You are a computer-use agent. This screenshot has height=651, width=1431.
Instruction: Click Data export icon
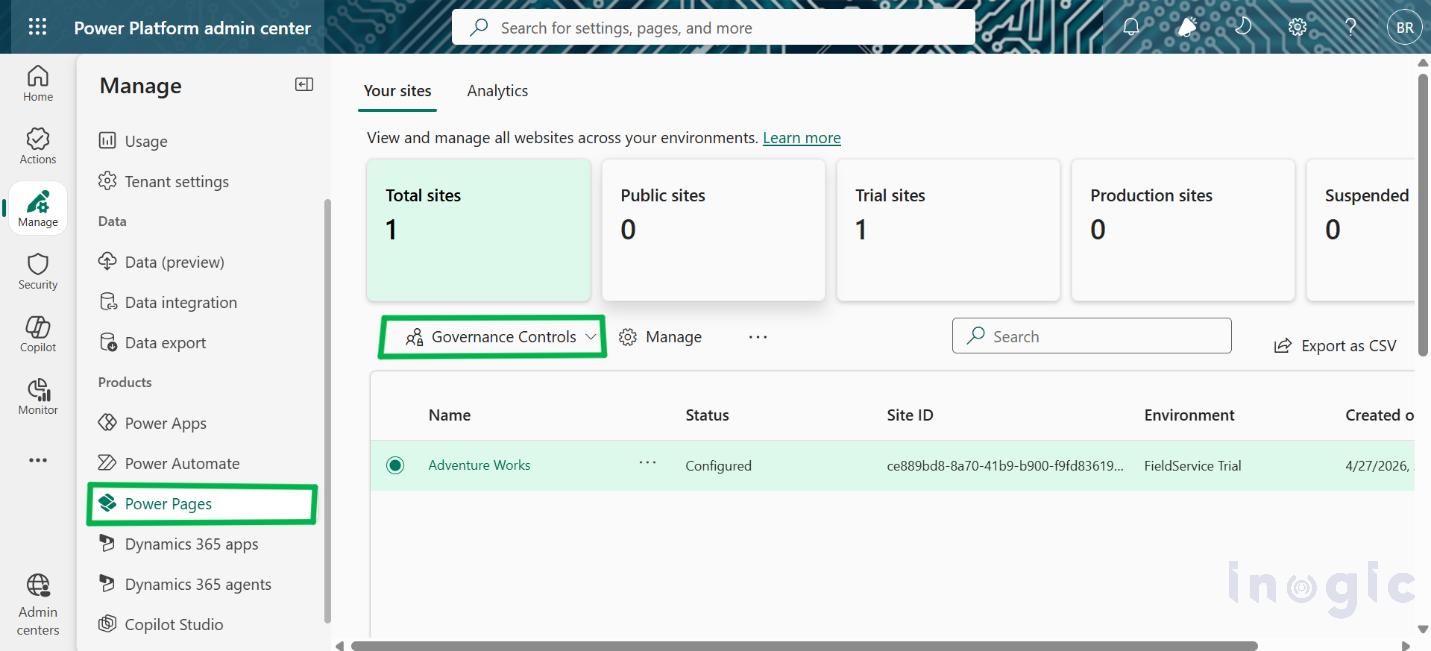pyautogui.click(x=108, y=342)
